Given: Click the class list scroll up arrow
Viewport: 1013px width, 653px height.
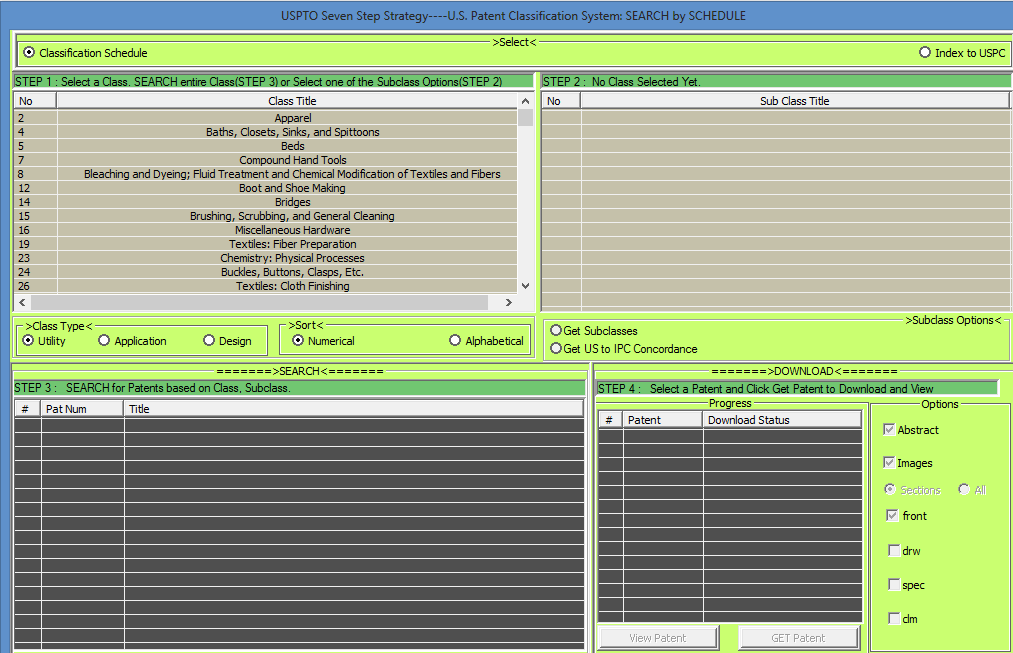Looking at the screenshot, I should (525, 101).
